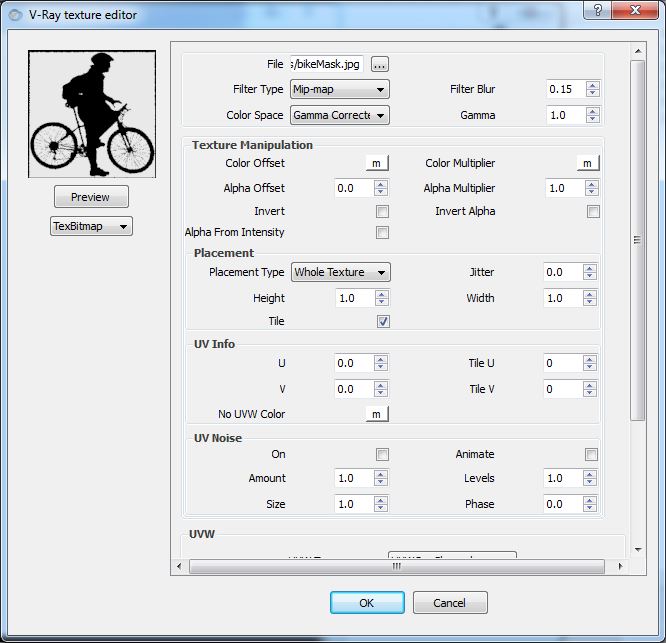Click vertical scrollbar up arrow
This screenshot has height=643, width=666.
(638, 51)
